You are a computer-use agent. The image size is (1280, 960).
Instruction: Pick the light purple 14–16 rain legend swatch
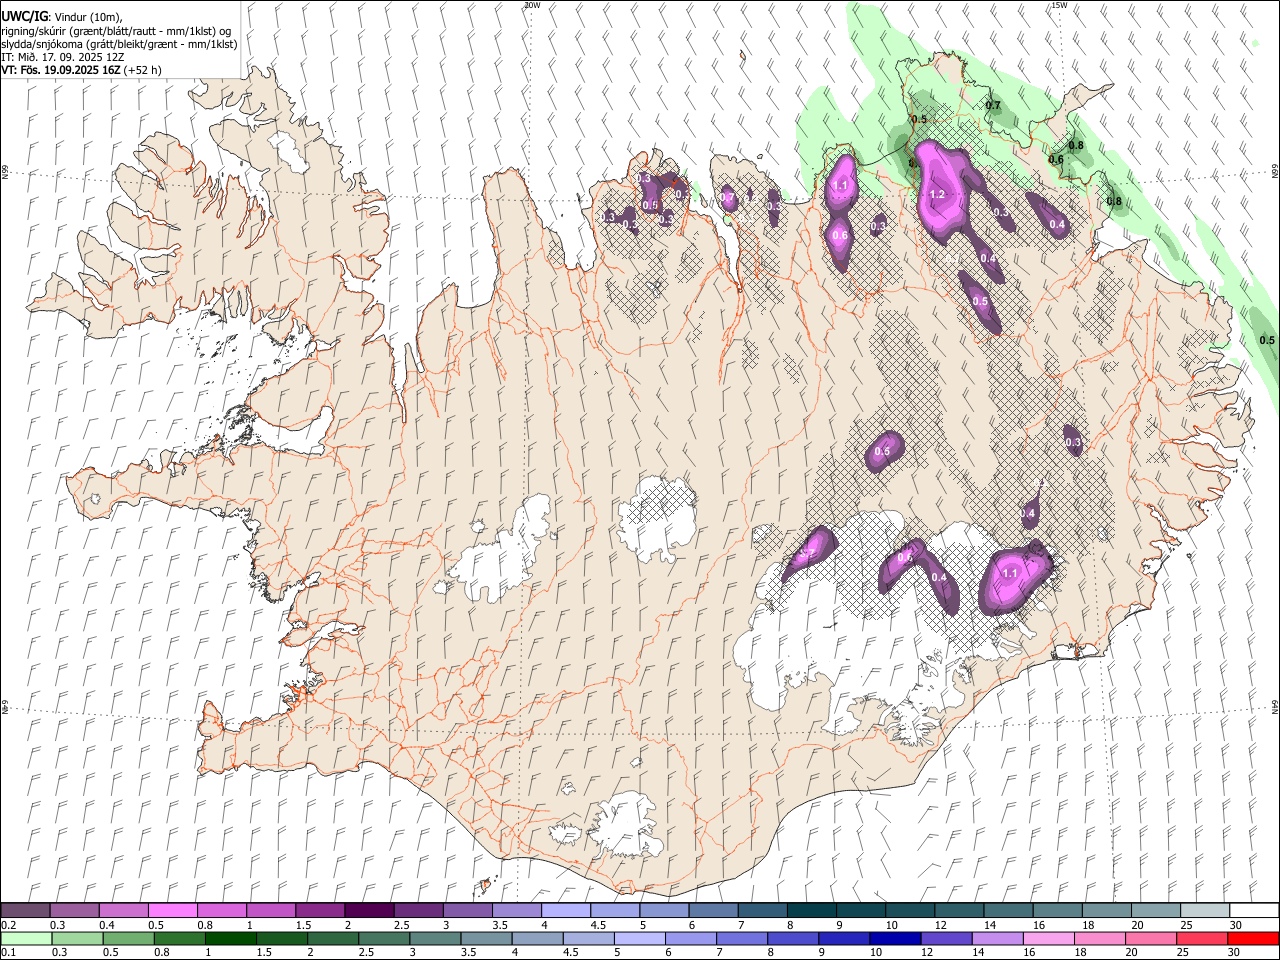(x=998, y=938)
